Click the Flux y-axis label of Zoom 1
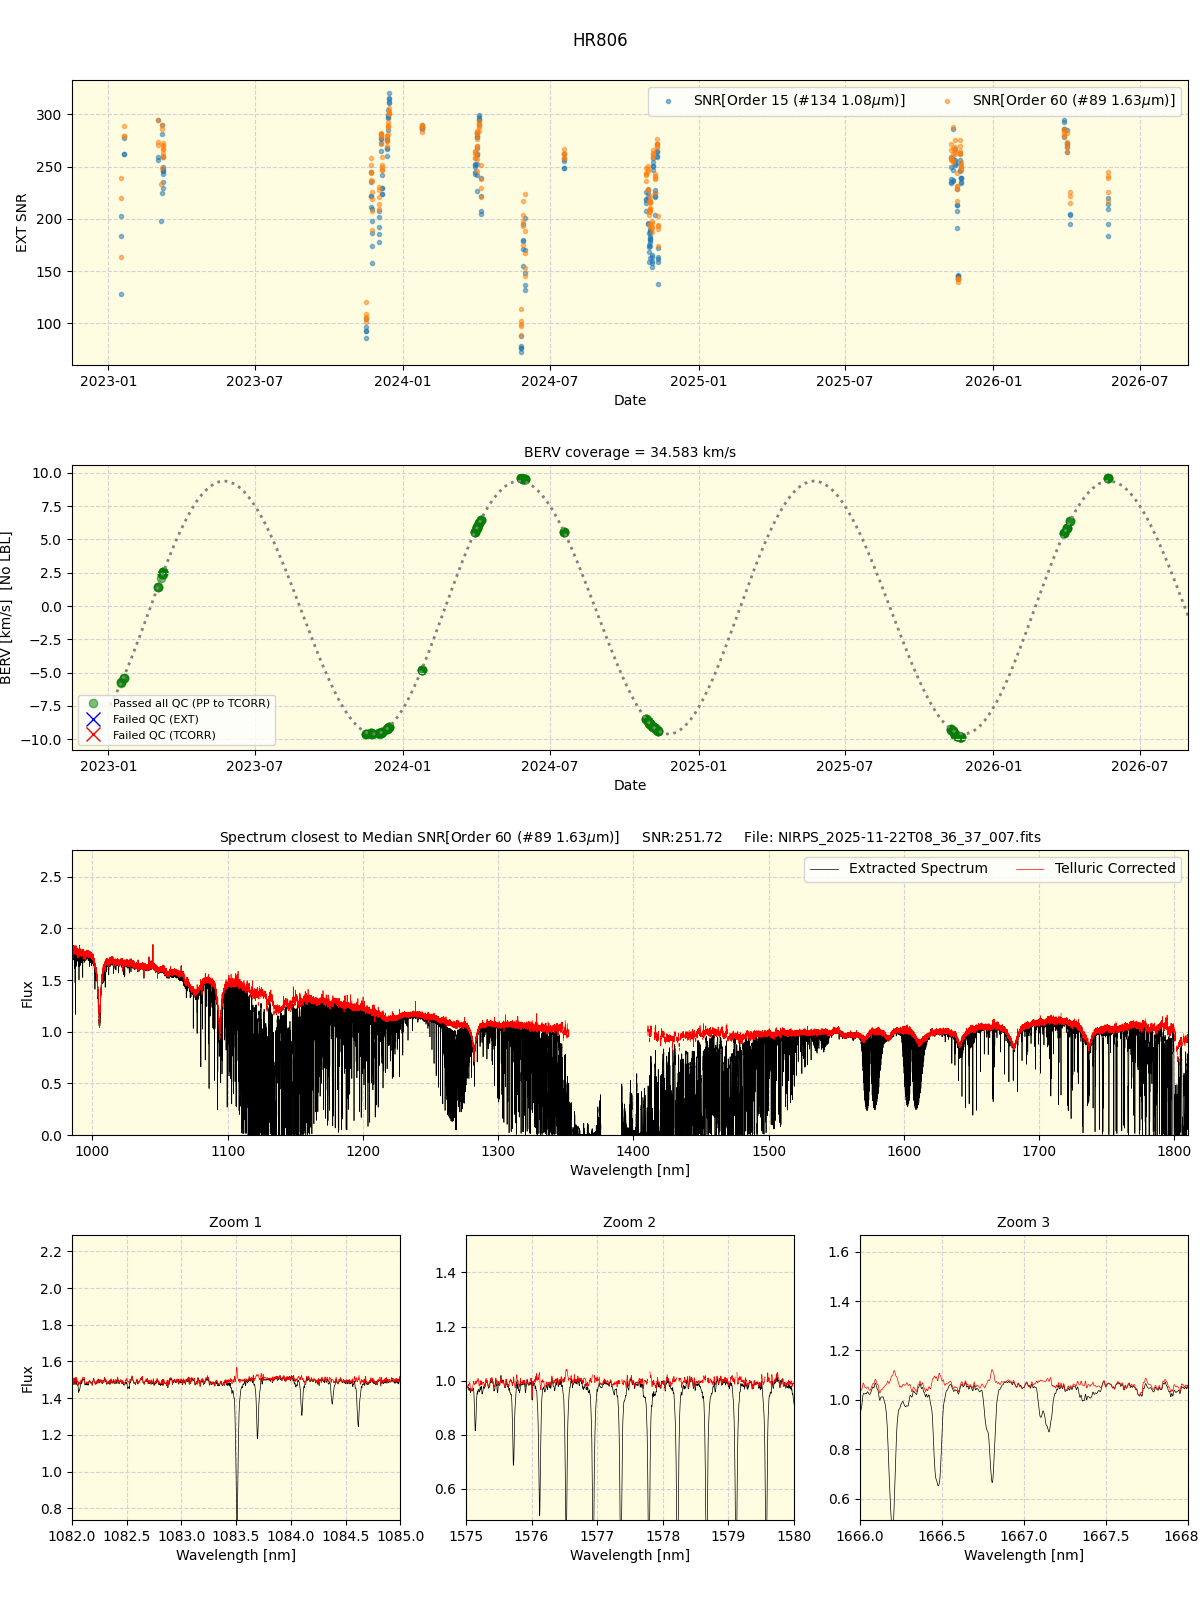 point(28,1379)
